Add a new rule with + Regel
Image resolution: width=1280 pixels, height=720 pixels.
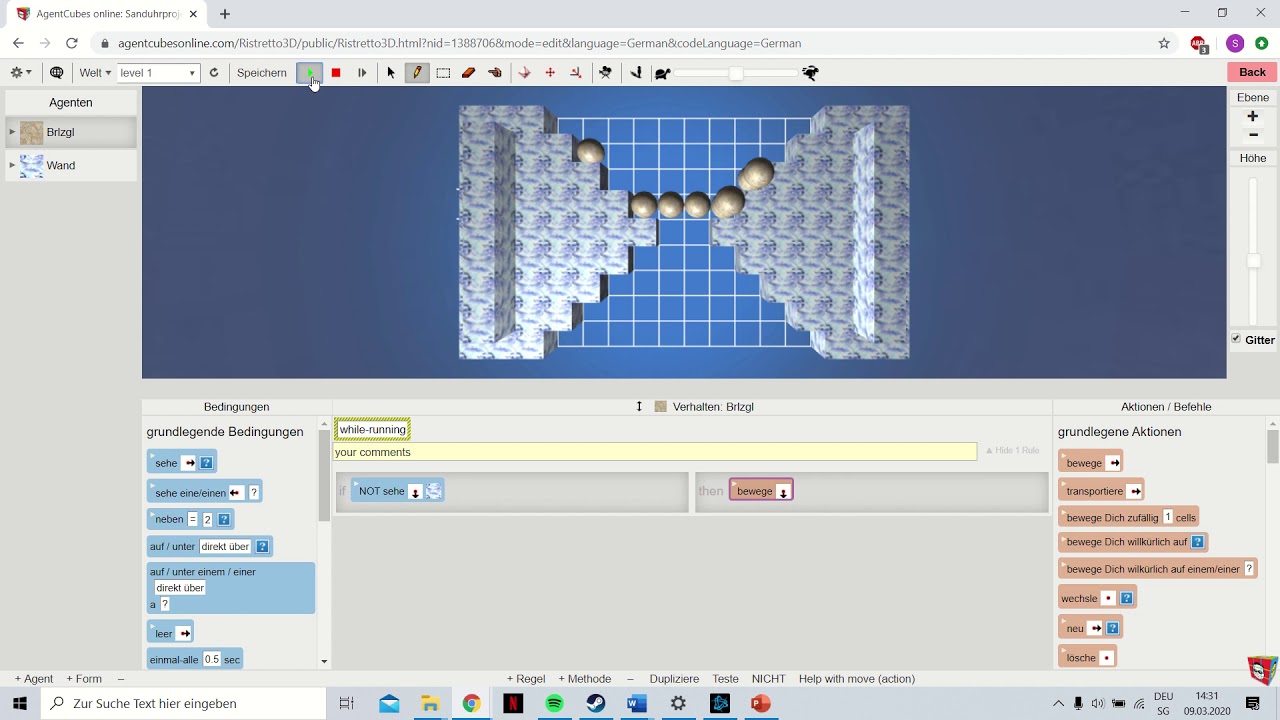click(526, 679)
